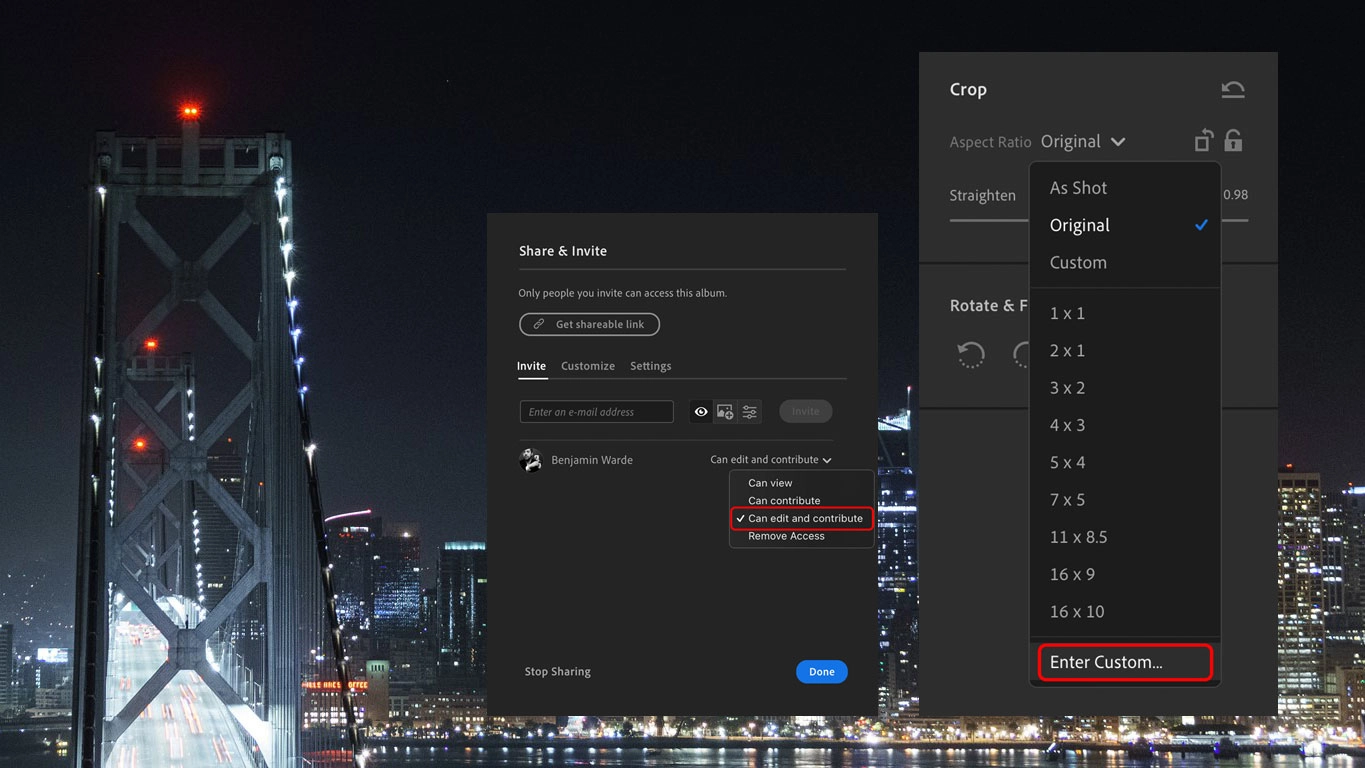This screenshot has width=1365, height=768.
Task: Go to the Settings tab
Action: tap(651, 366)
